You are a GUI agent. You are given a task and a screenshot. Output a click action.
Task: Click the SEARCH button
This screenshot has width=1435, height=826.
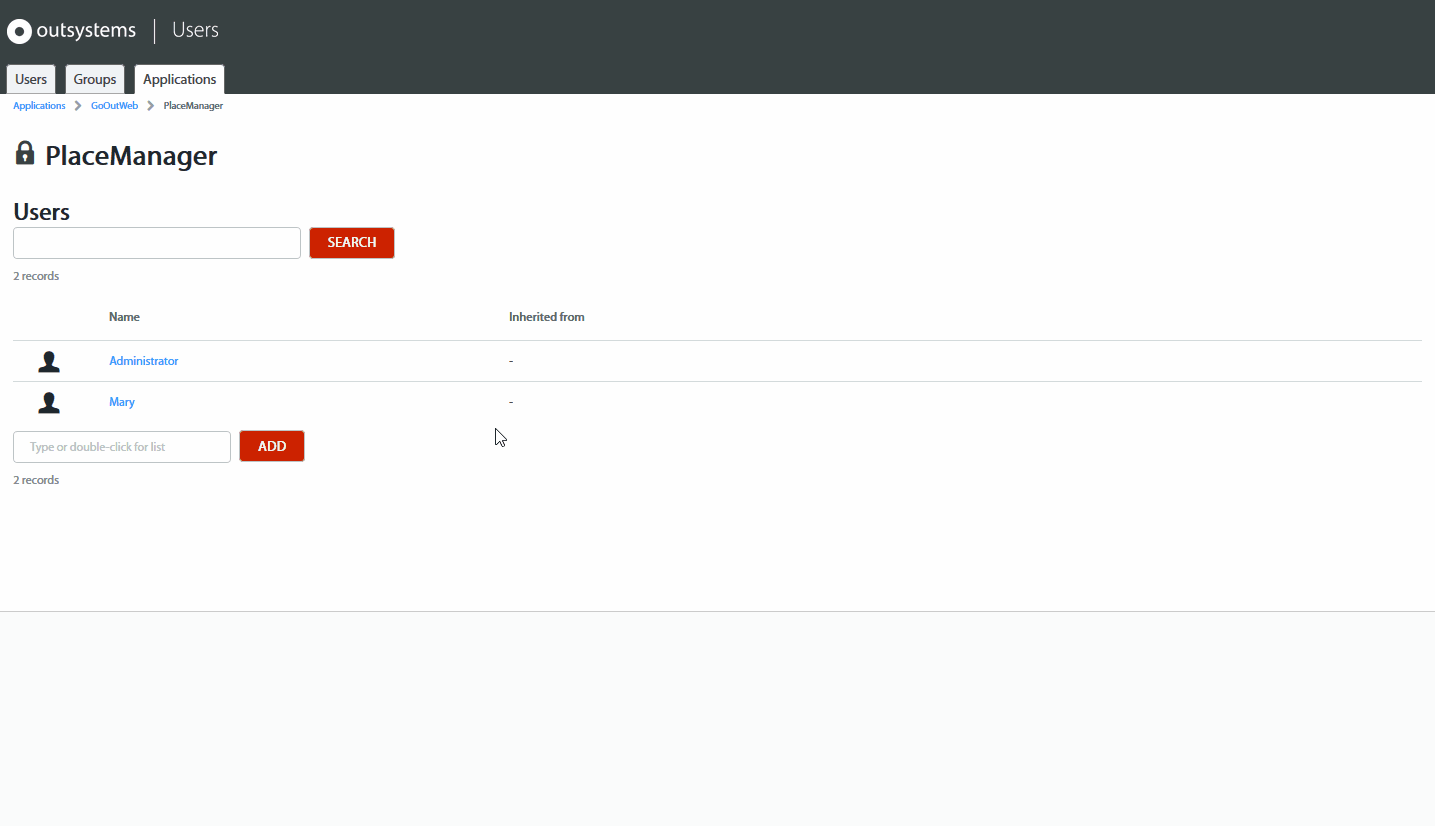tap(351, 242)
